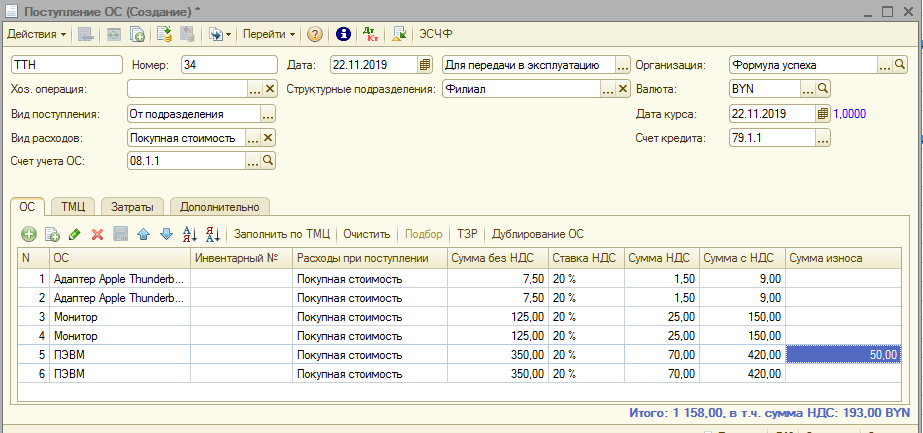Switch to the Затраты tab
Screen dimensions: 923x433
pos(132,207)
